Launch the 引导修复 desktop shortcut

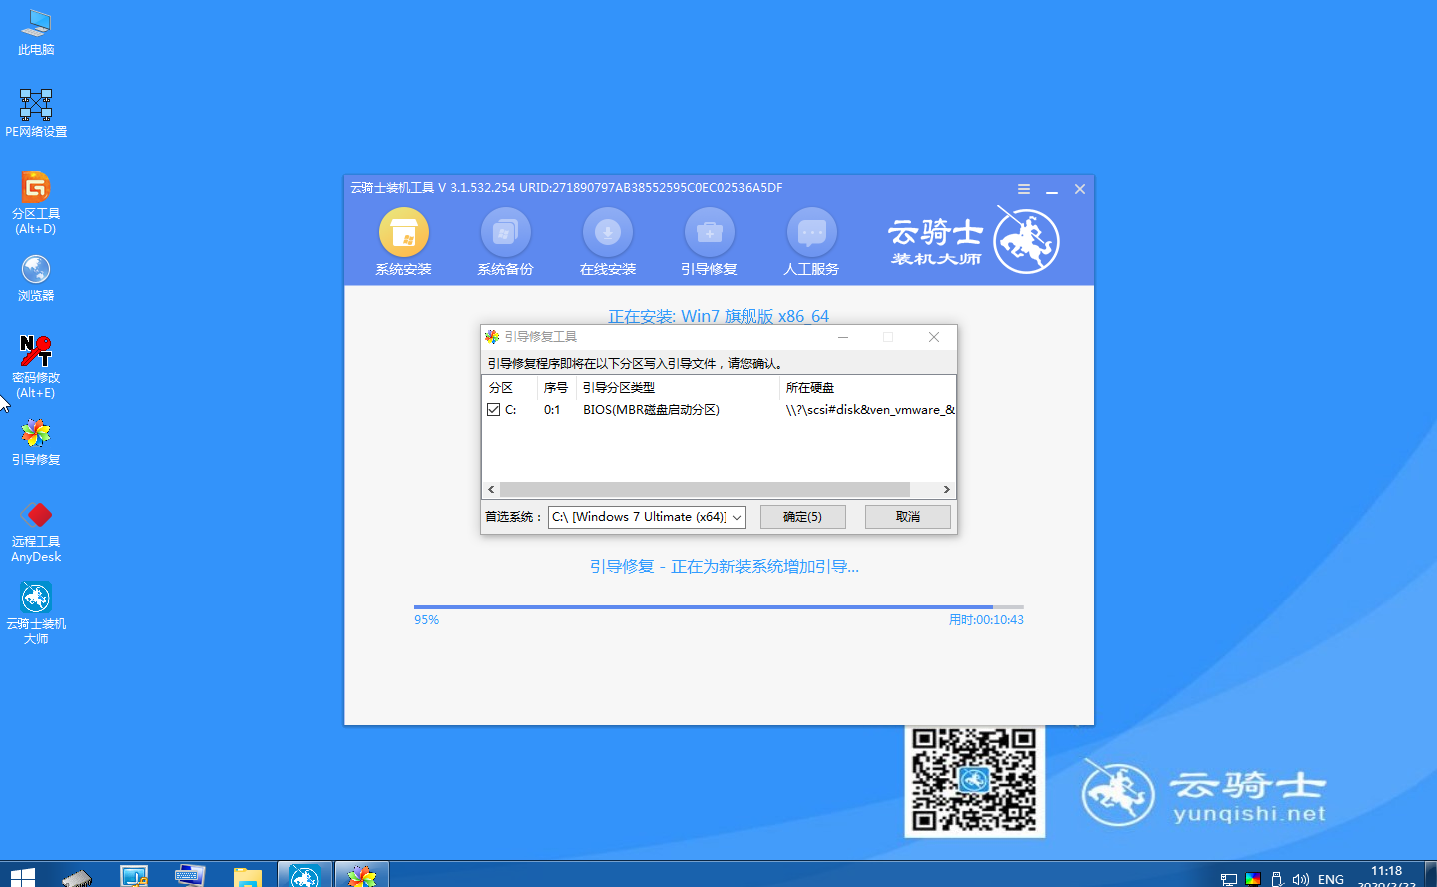[35, 438]
